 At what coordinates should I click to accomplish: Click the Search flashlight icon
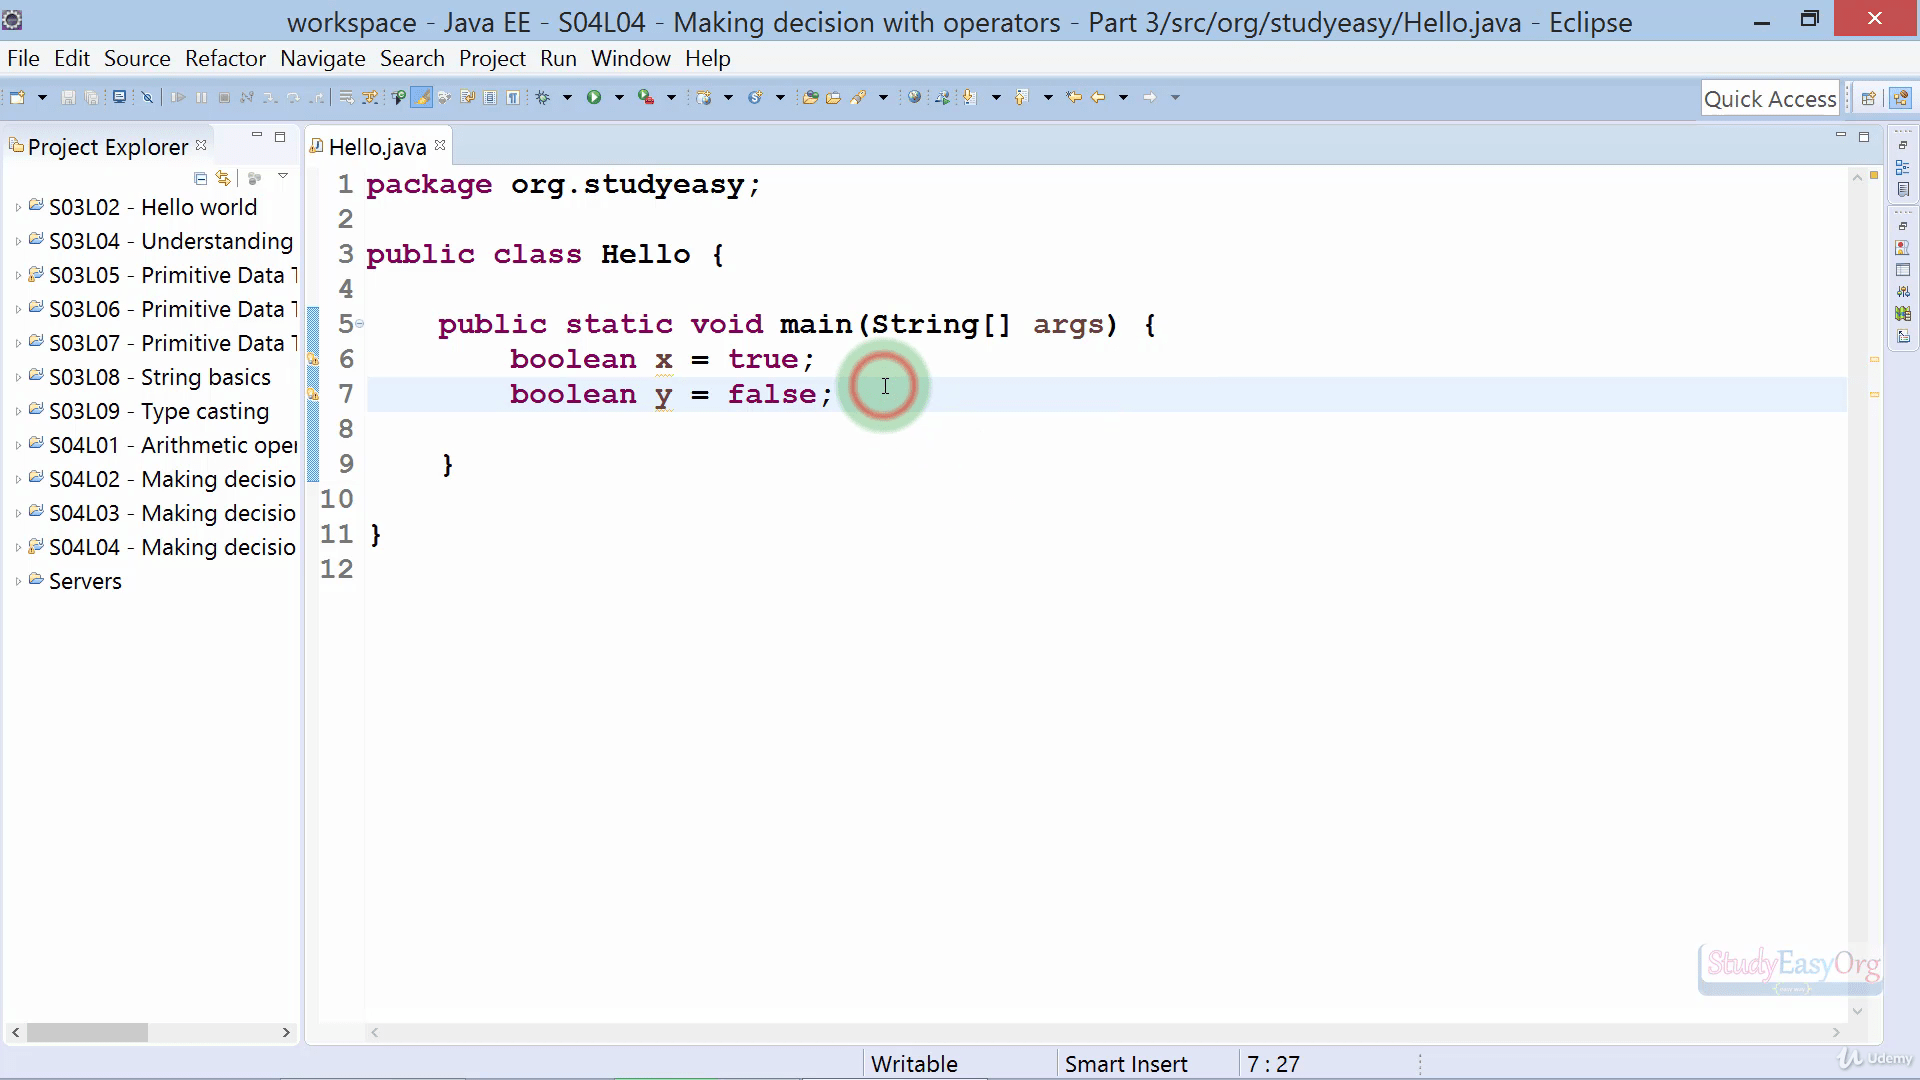[x=861, y=97]
